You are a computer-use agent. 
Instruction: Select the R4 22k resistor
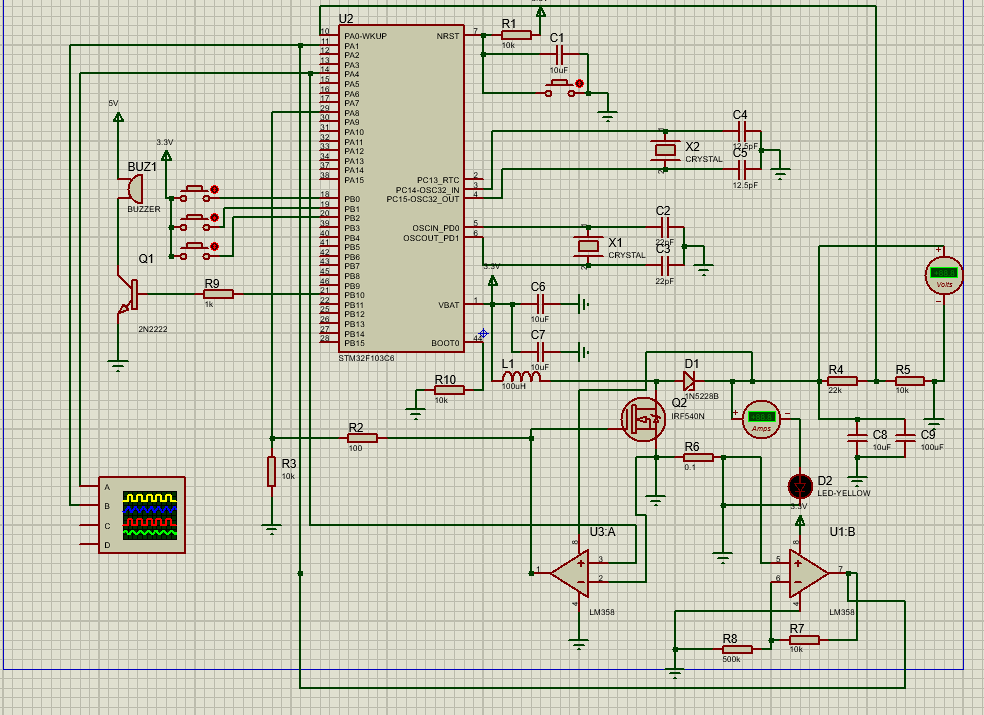tap(842, 380)
